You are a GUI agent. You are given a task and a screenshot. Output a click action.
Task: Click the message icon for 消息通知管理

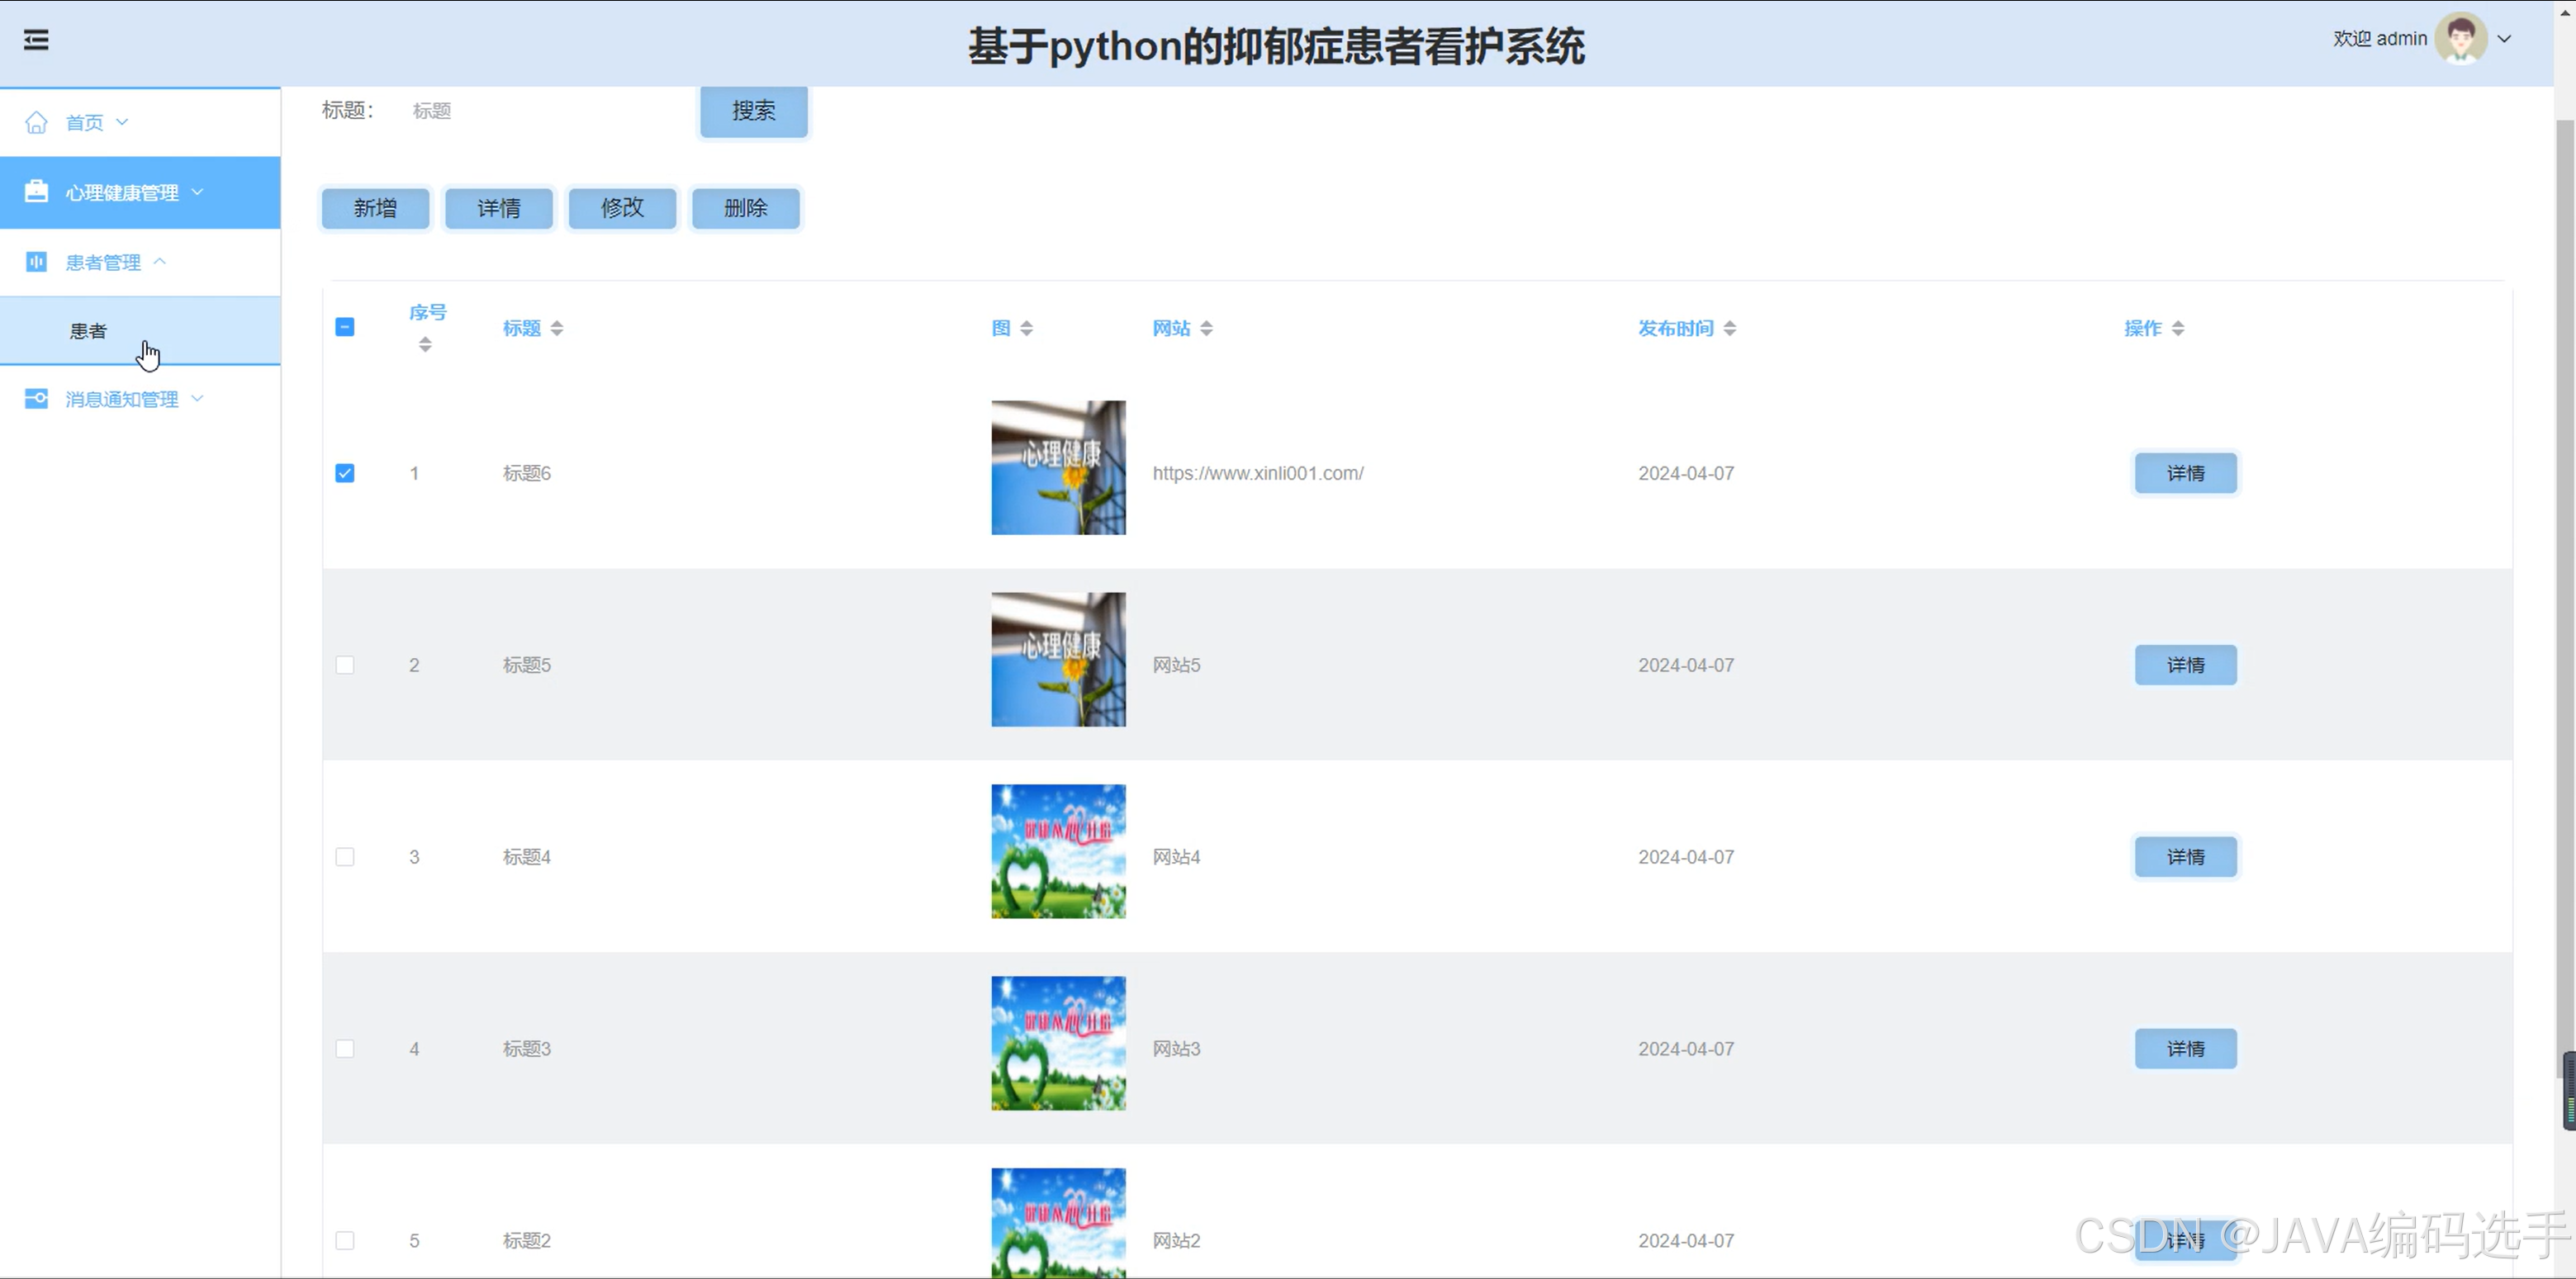(x=36, y=399)
